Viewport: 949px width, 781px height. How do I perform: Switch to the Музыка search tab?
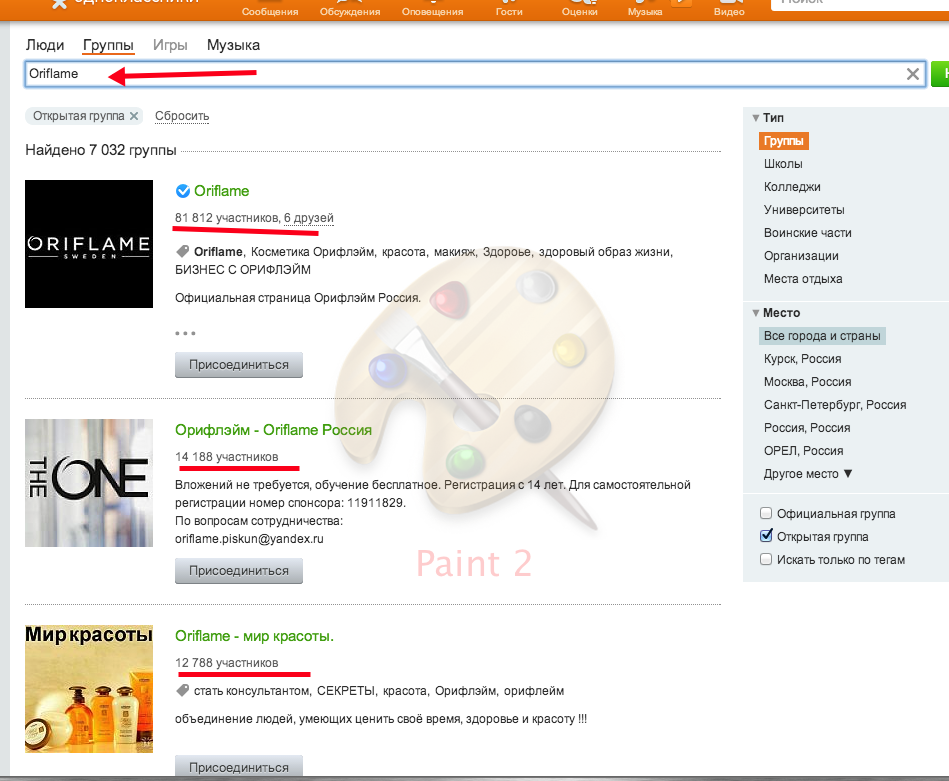pos(233,45)
